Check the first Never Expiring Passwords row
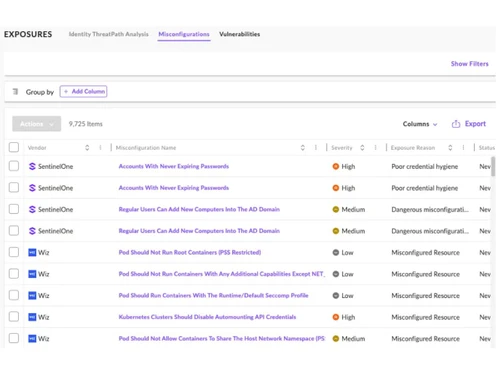Viewport: 500px width, 375px height. [x=14, y=166]
